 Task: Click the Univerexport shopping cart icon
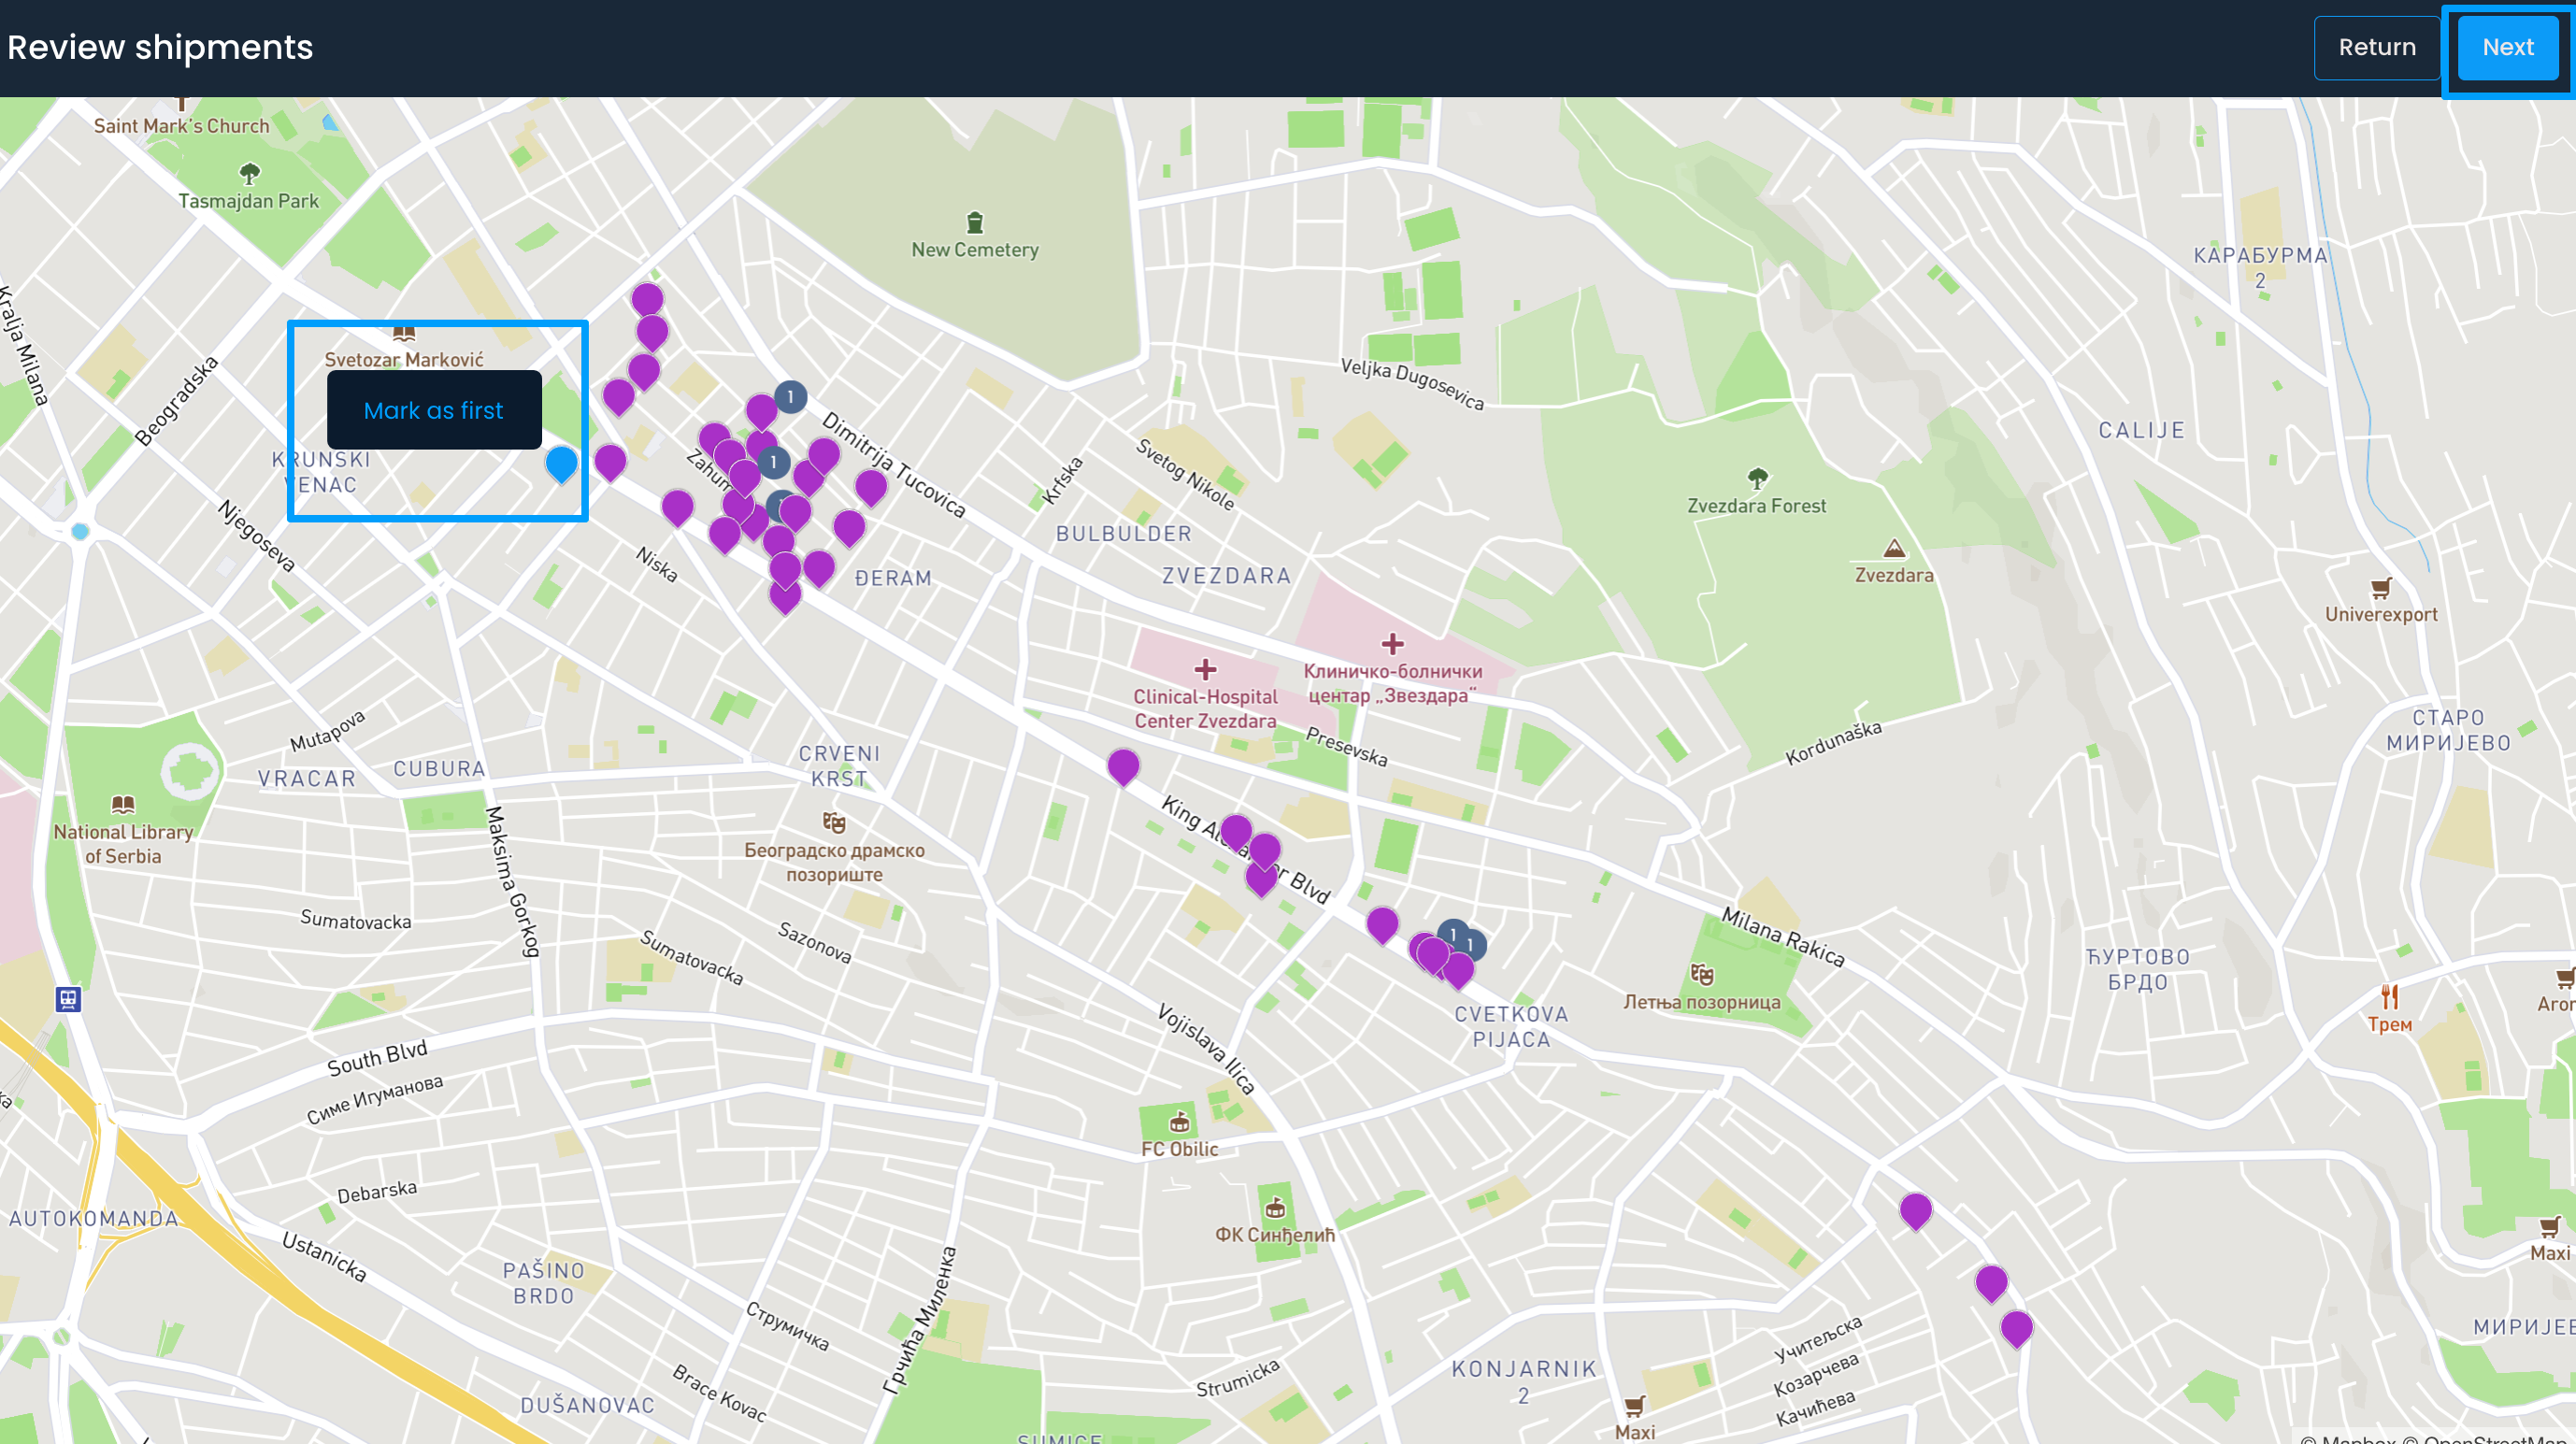[x=2380, y=588]
